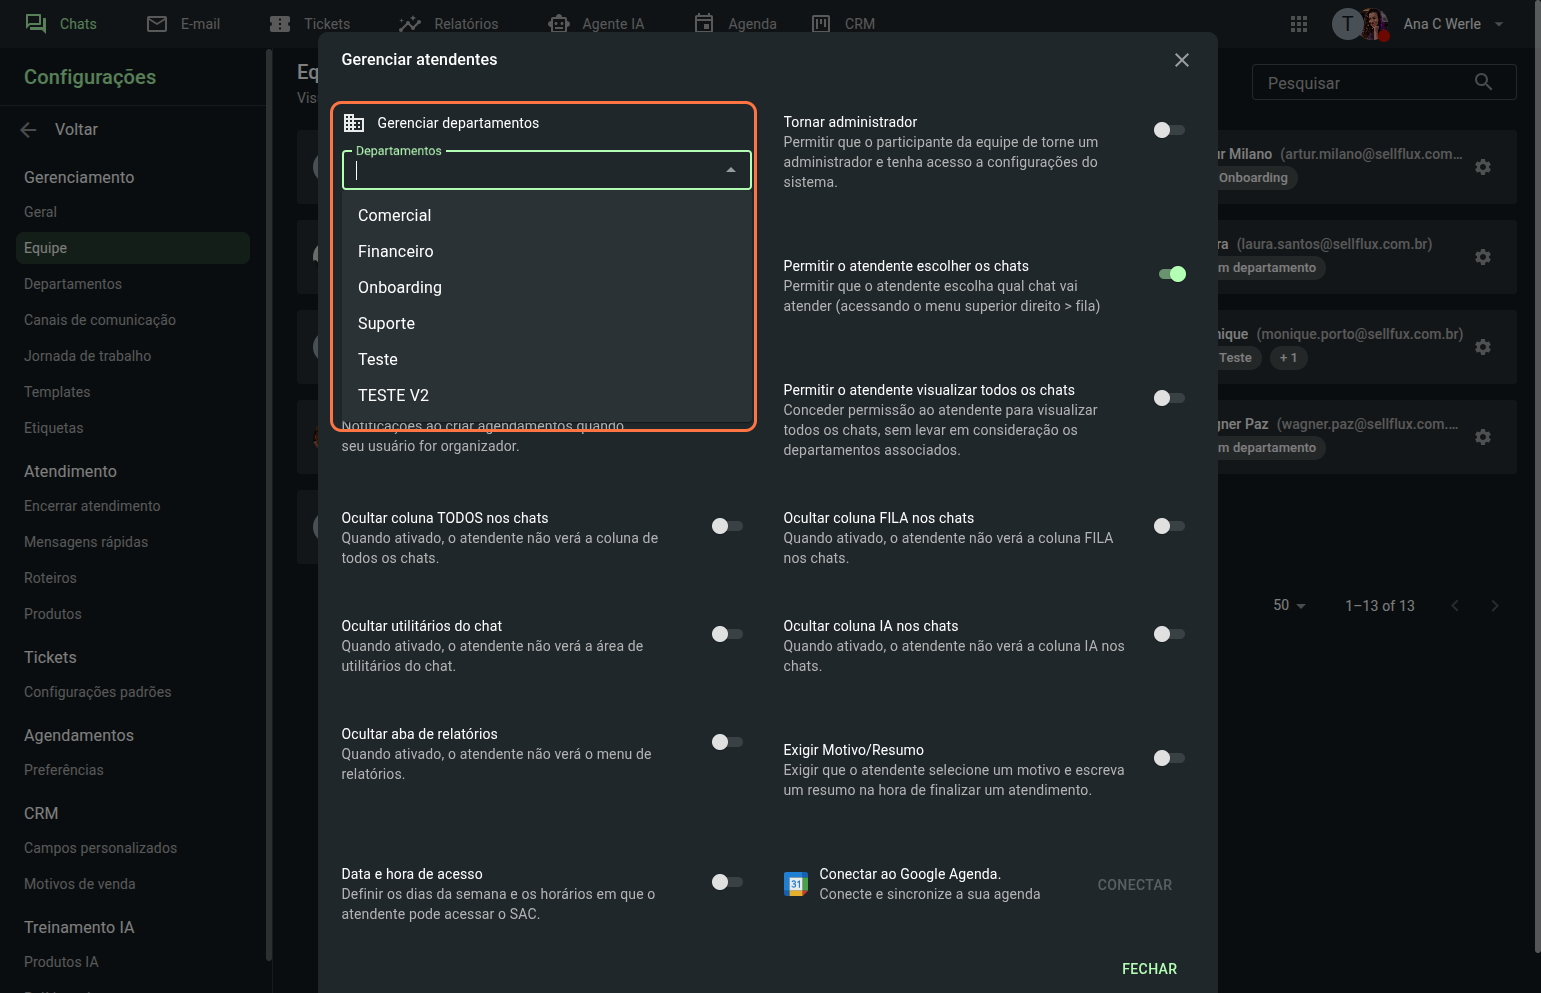Click the Google Agenda calendar icon
This screenshot has height=993, width=1541.
tap(796, 884)
